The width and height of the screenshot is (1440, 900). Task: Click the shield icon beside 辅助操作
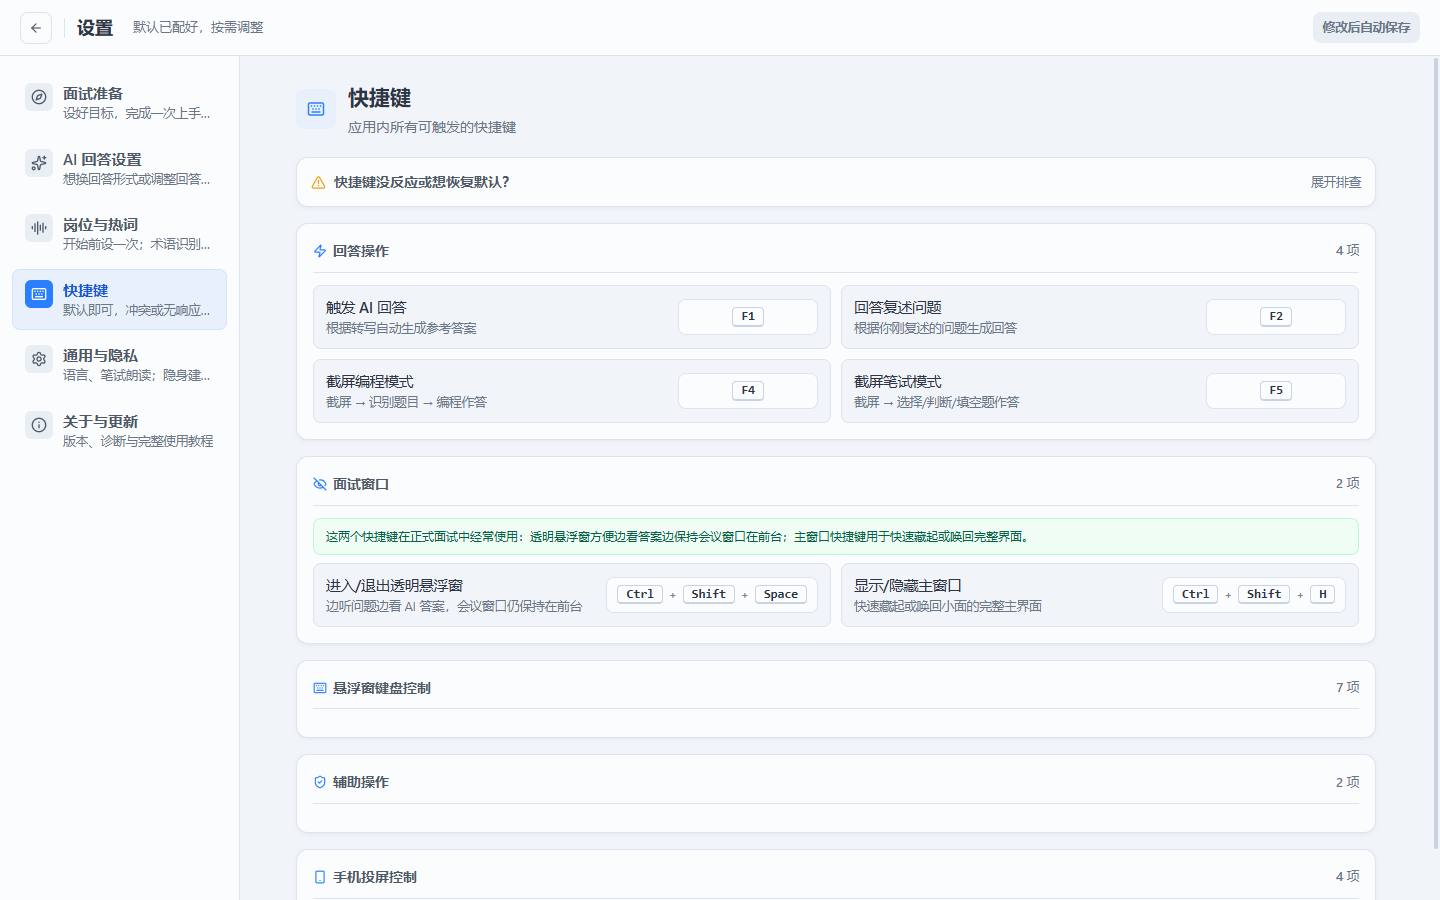(320, 782)
